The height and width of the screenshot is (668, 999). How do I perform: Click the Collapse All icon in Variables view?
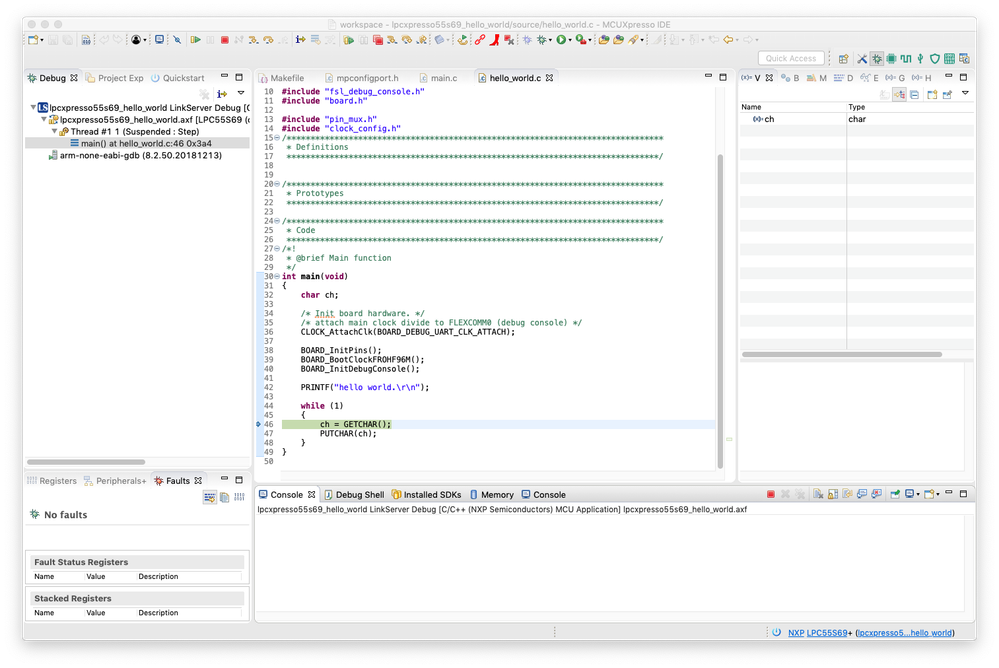pos(914,94)
